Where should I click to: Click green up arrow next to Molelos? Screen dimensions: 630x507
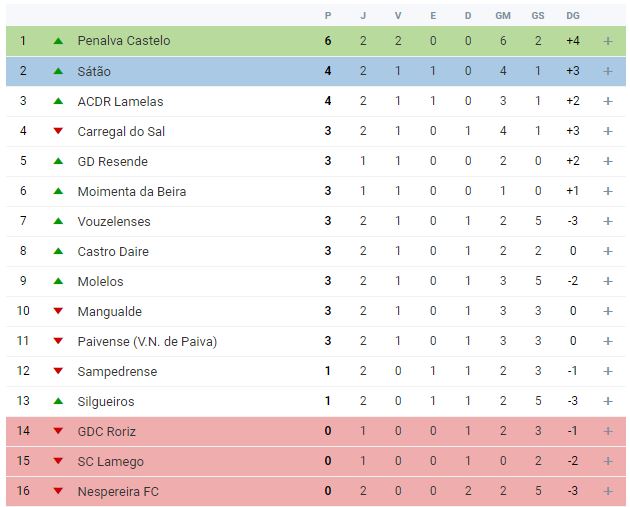pyautogui.click(x=58, y=281)
